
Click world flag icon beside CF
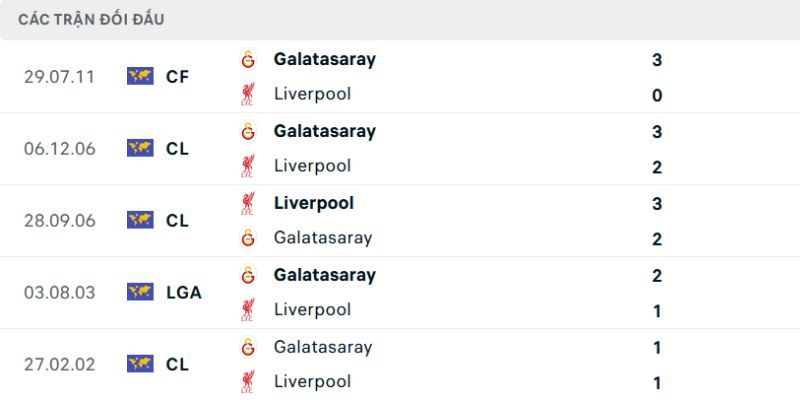point(140,76)
